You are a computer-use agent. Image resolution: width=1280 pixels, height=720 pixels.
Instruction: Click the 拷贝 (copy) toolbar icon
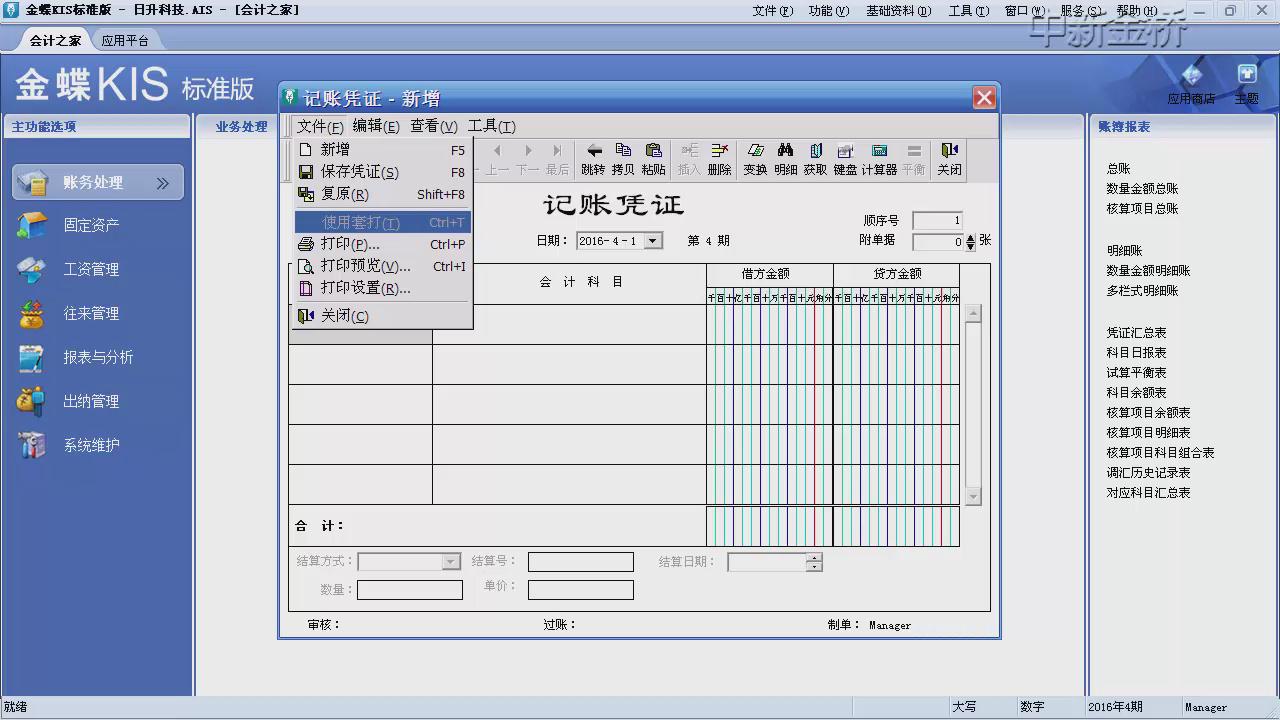(x=623, y=159)
